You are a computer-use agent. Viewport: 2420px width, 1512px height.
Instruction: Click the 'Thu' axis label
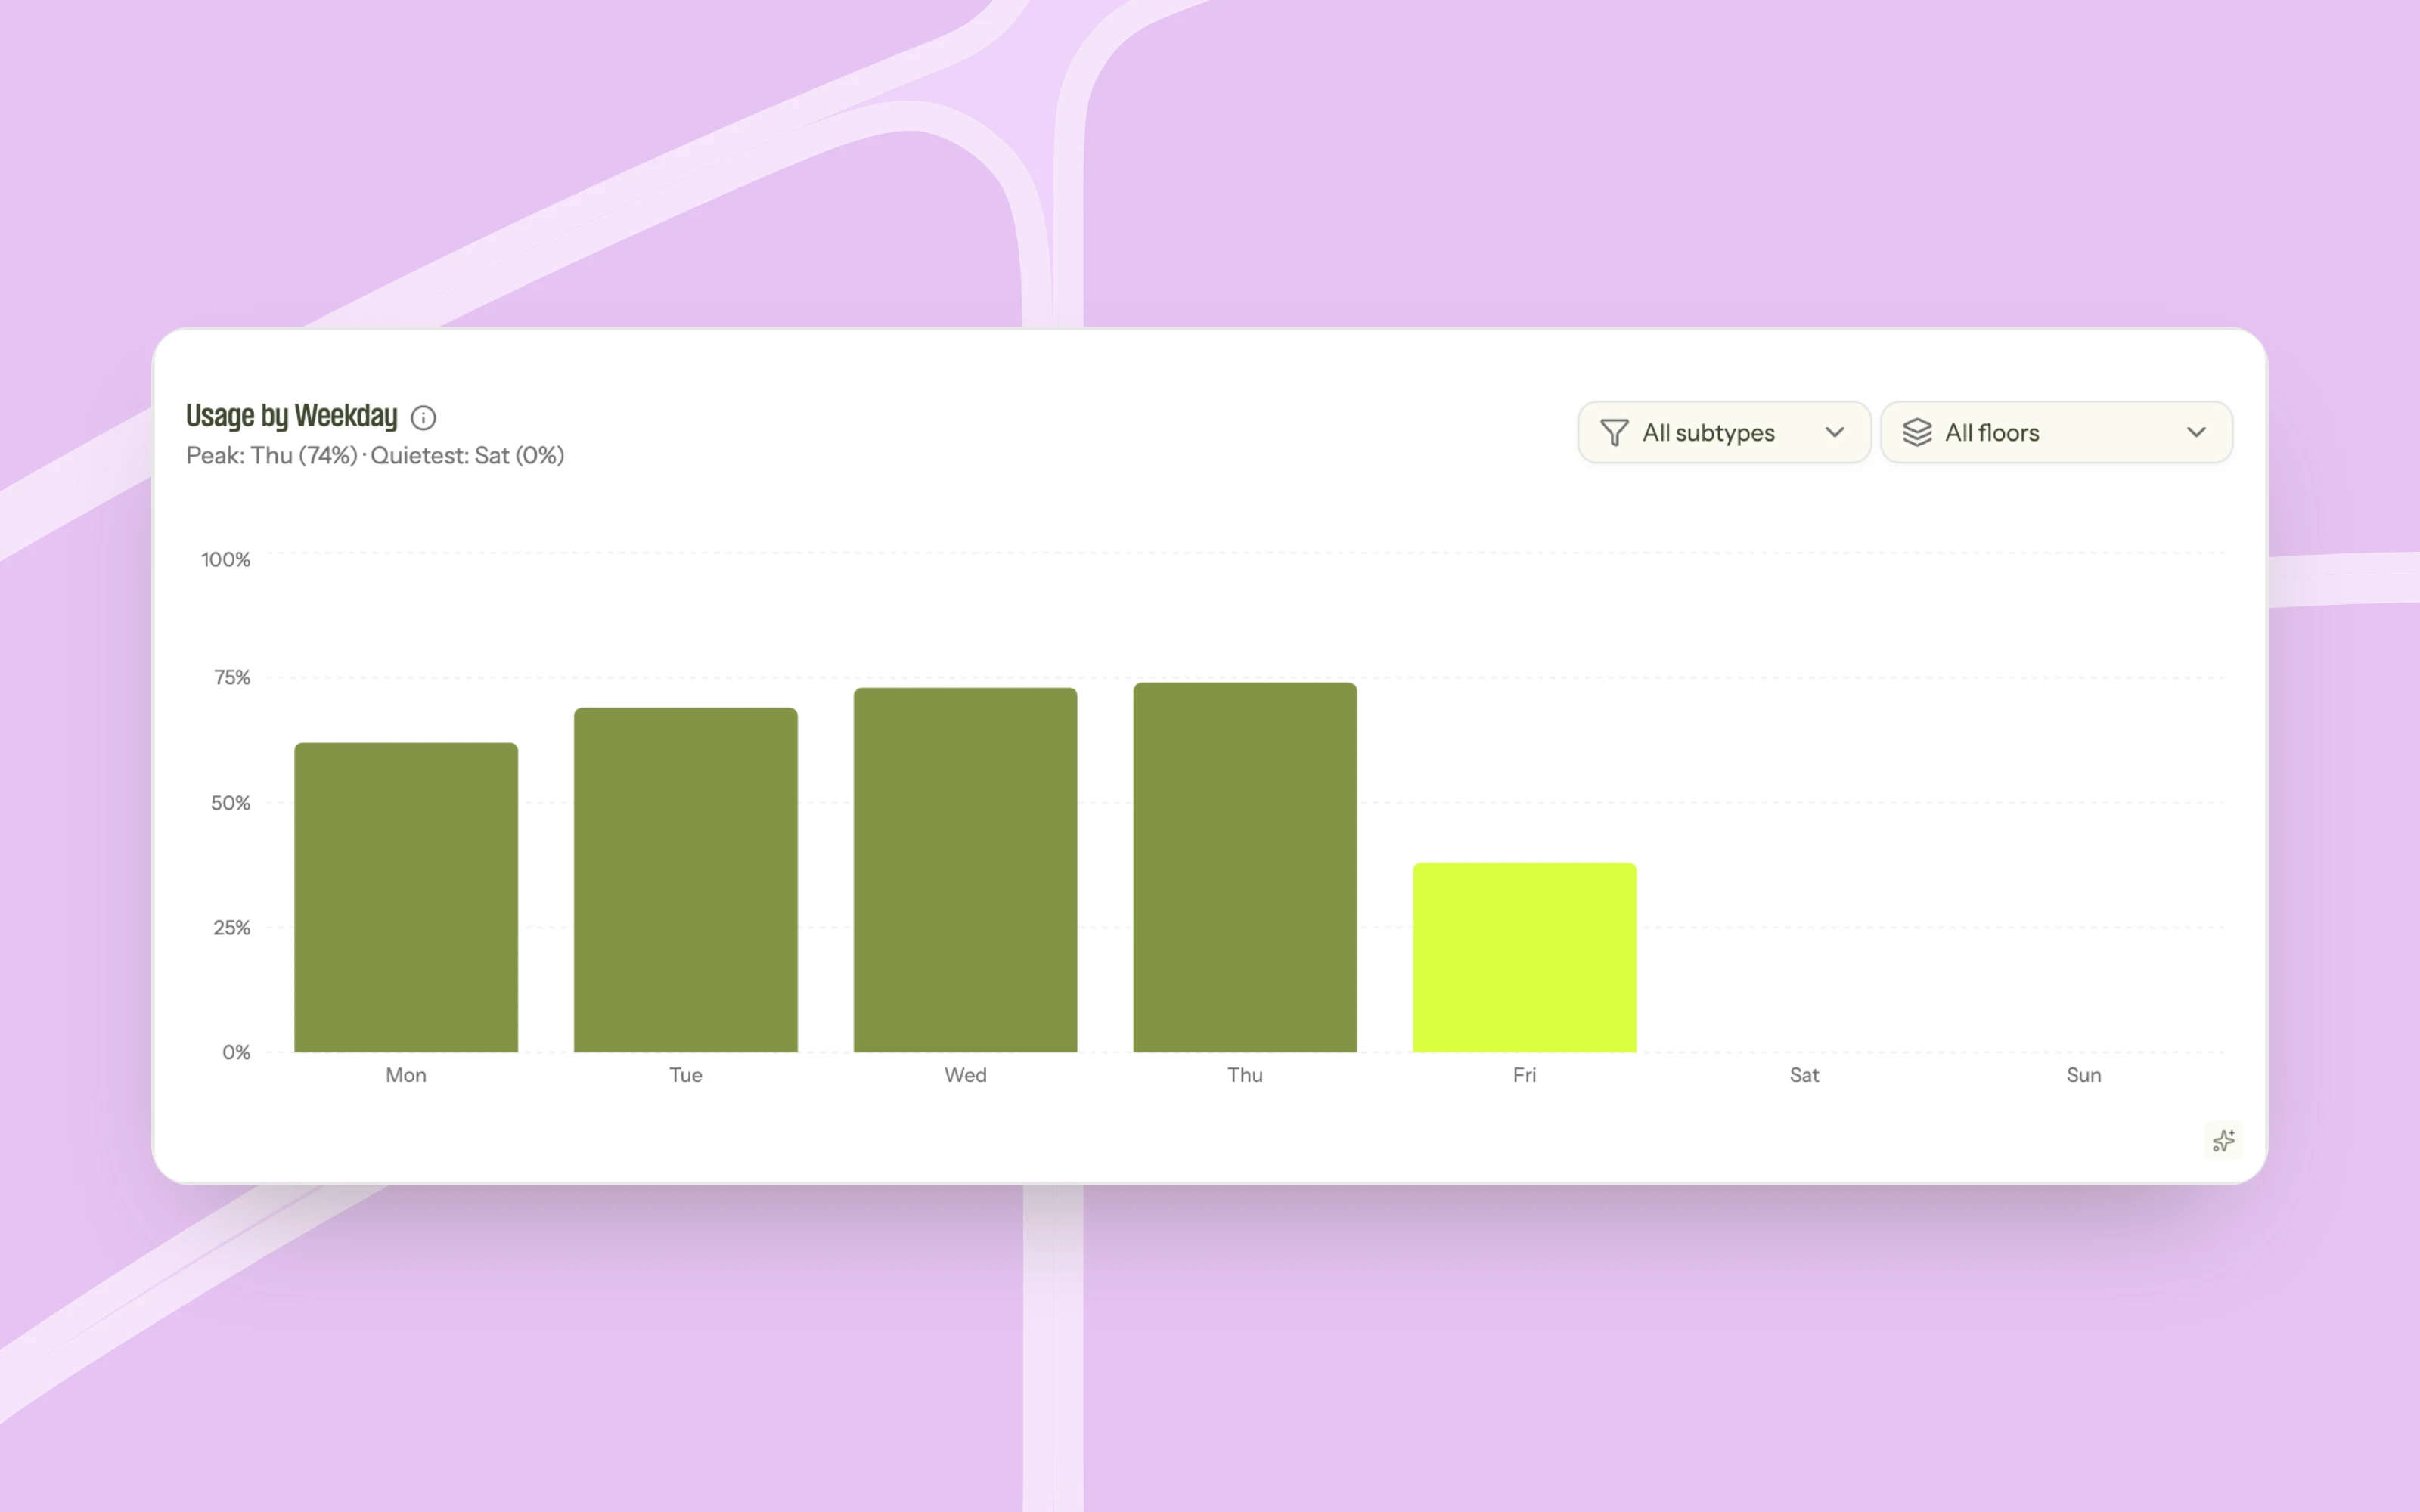1245,1075
